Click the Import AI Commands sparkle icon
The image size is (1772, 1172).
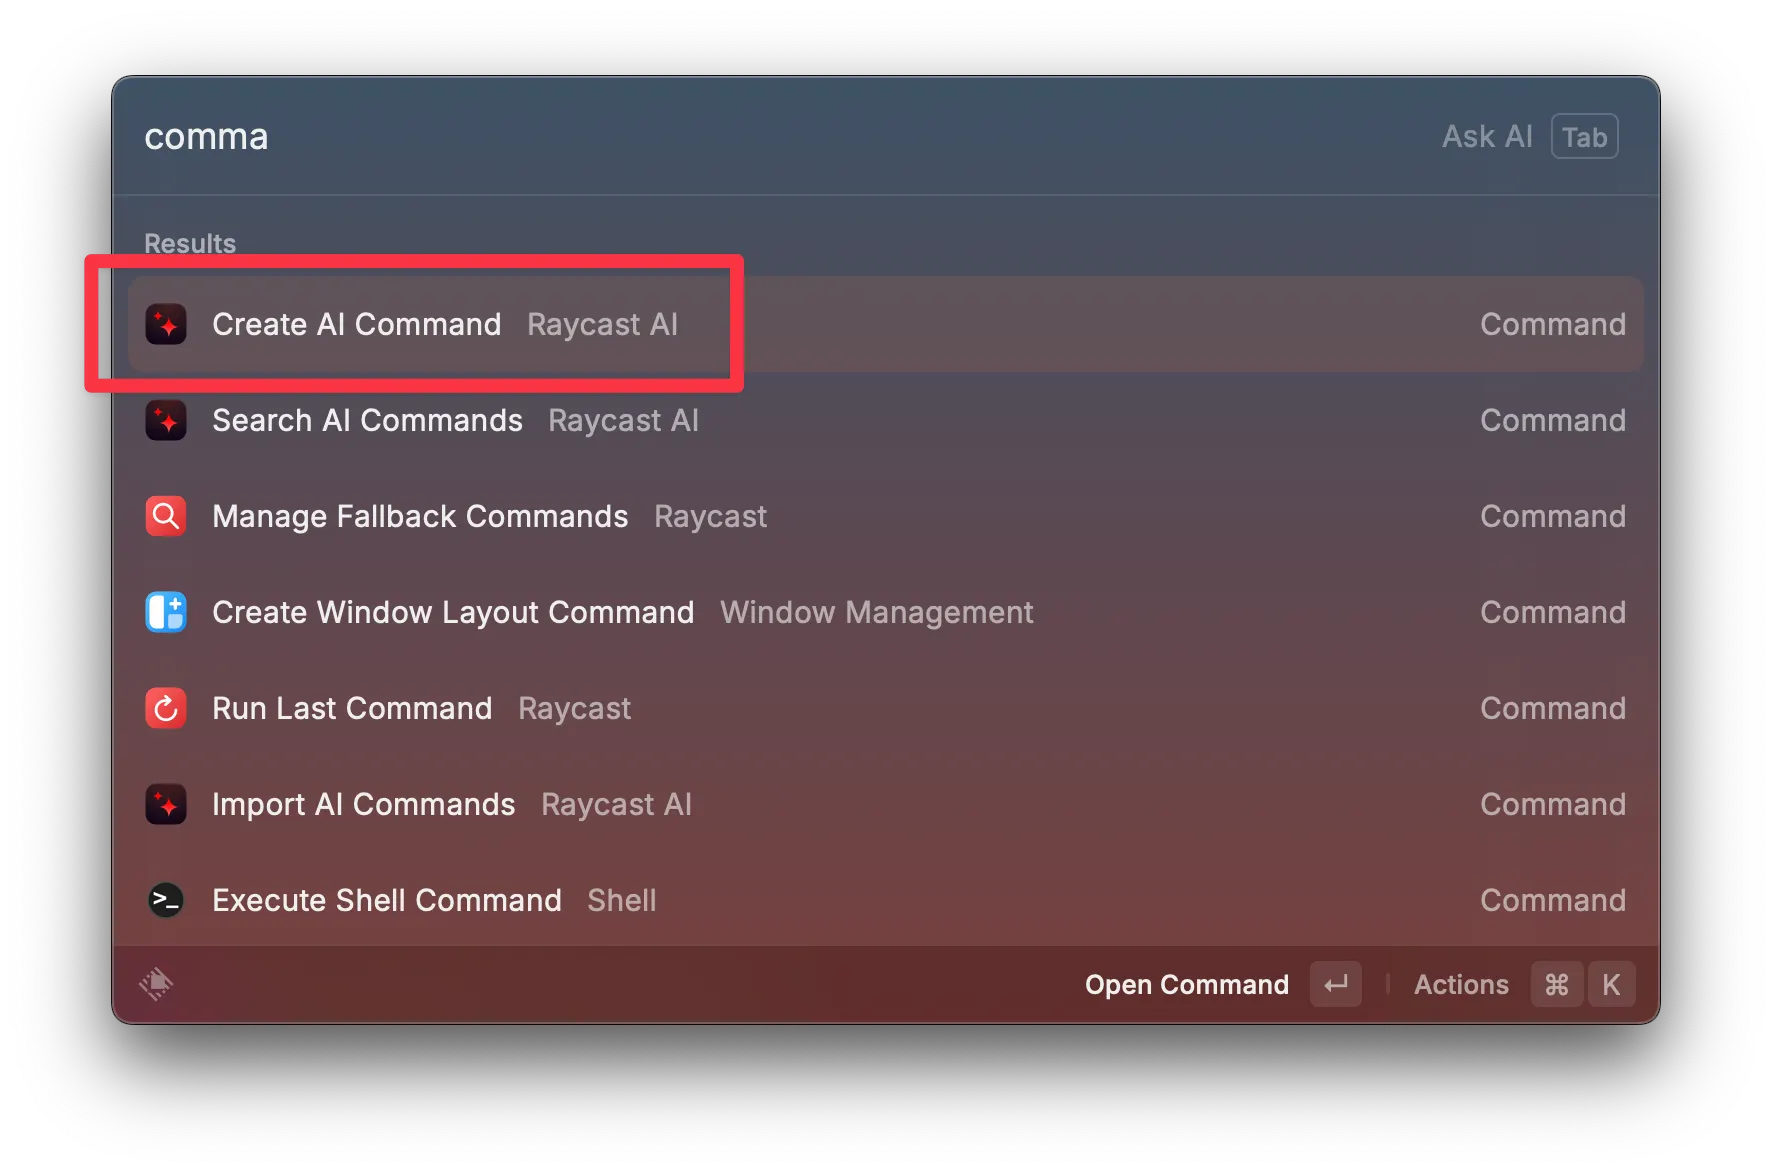click(x=166, y=804)
